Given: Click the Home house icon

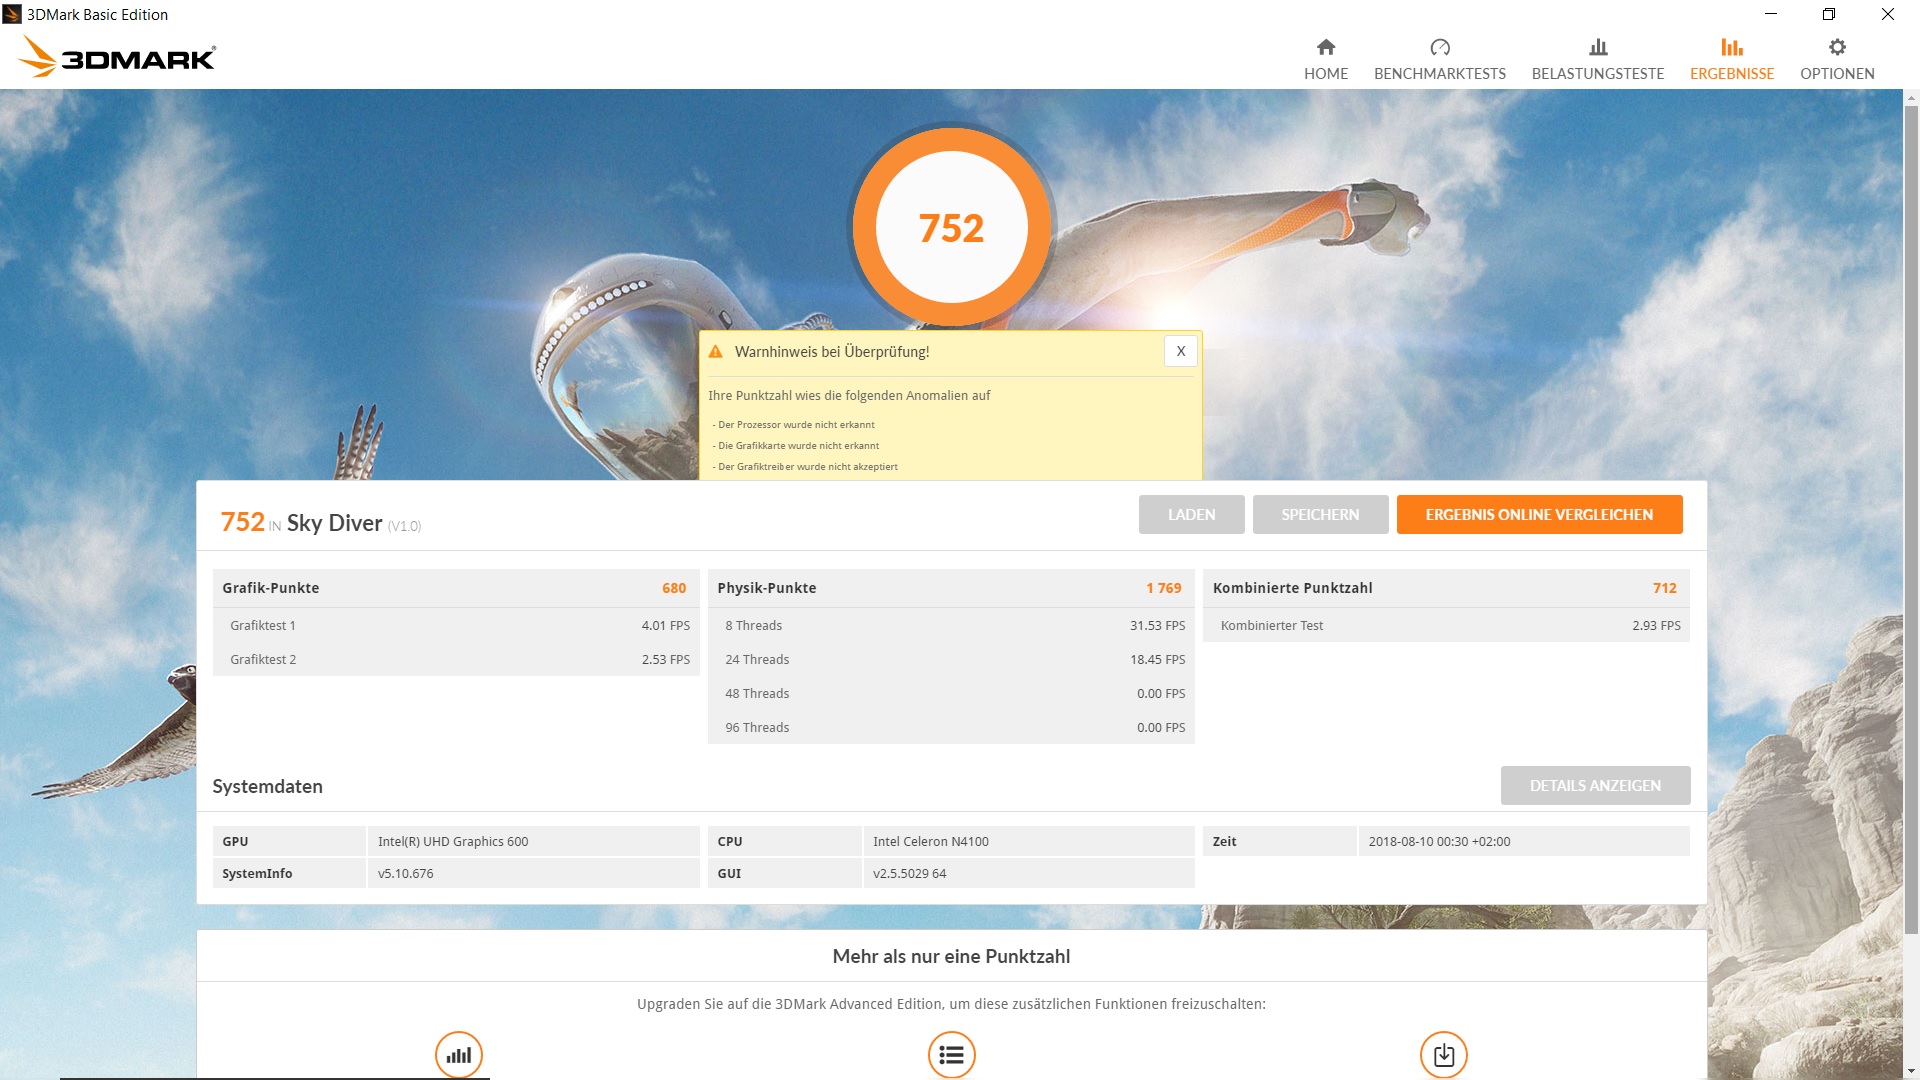Looking at the screenshot, I should [1326, 47].
